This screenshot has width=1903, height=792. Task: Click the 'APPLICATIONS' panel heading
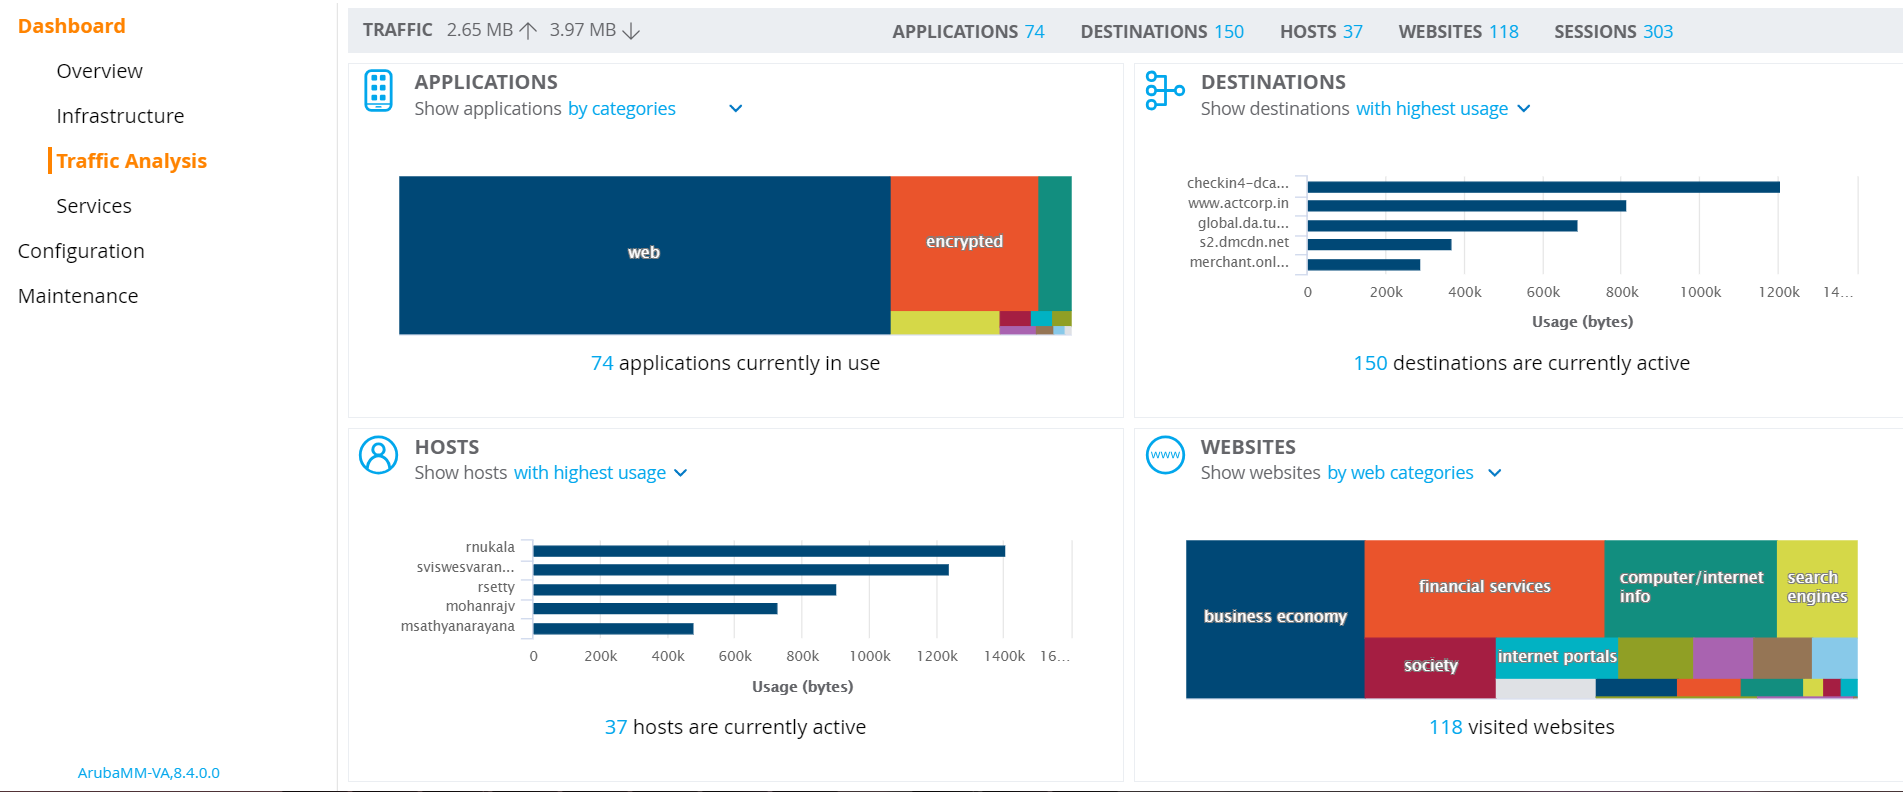(x=486, y=82)
